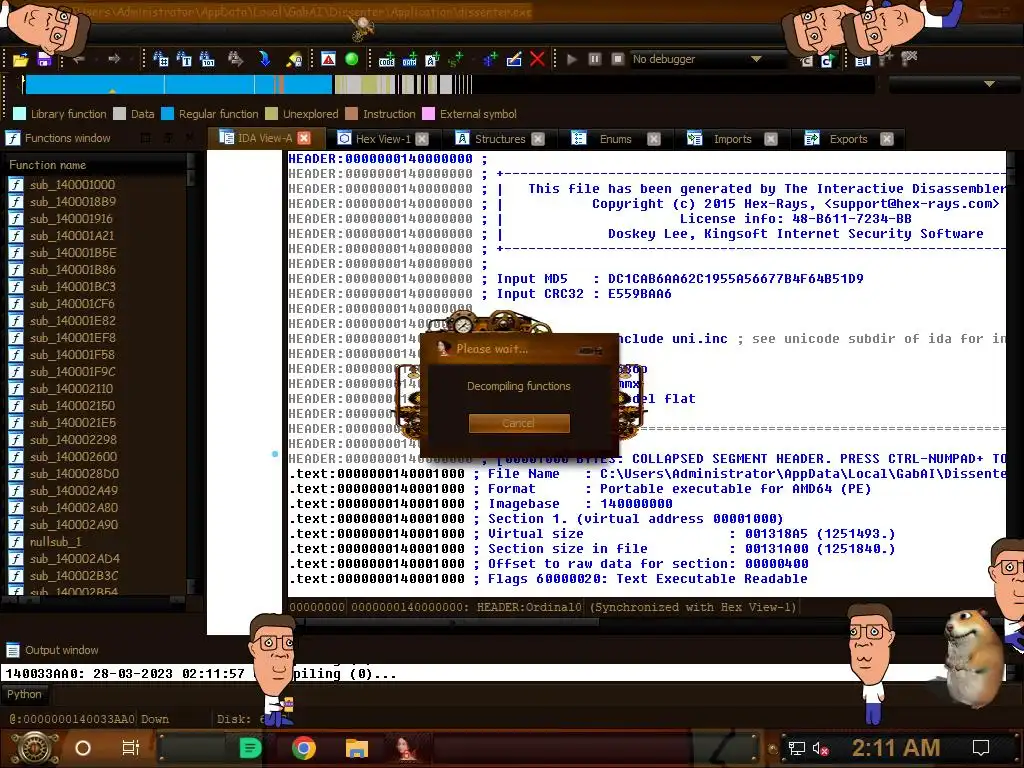1024x768 pixels.
Task: Click the blue down-arrow jump icon
Action: (x=264, y=59)
